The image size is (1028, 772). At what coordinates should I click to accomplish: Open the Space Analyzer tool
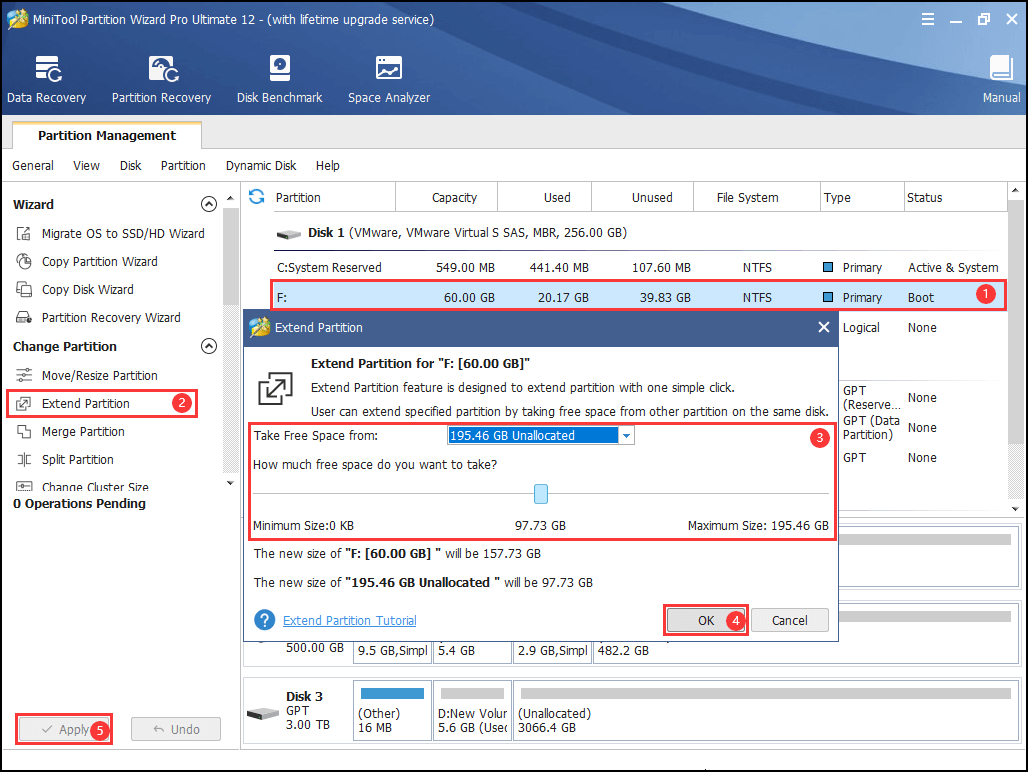coord(389,79)
